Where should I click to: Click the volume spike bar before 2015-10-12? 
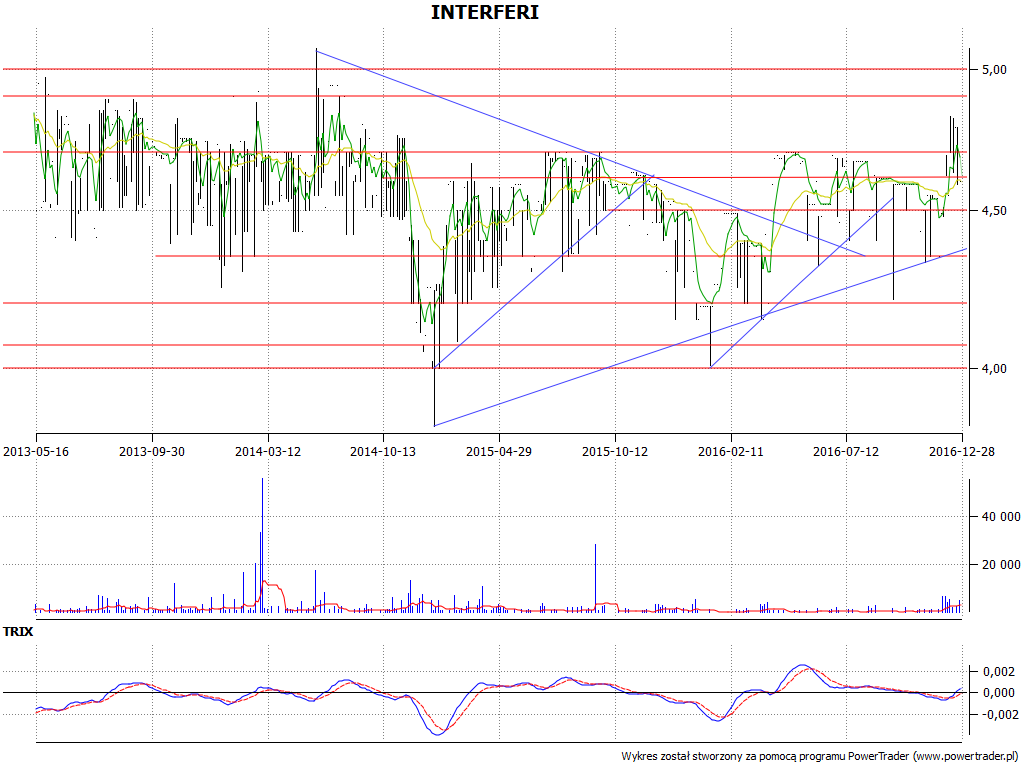click(x=596, y=578)
